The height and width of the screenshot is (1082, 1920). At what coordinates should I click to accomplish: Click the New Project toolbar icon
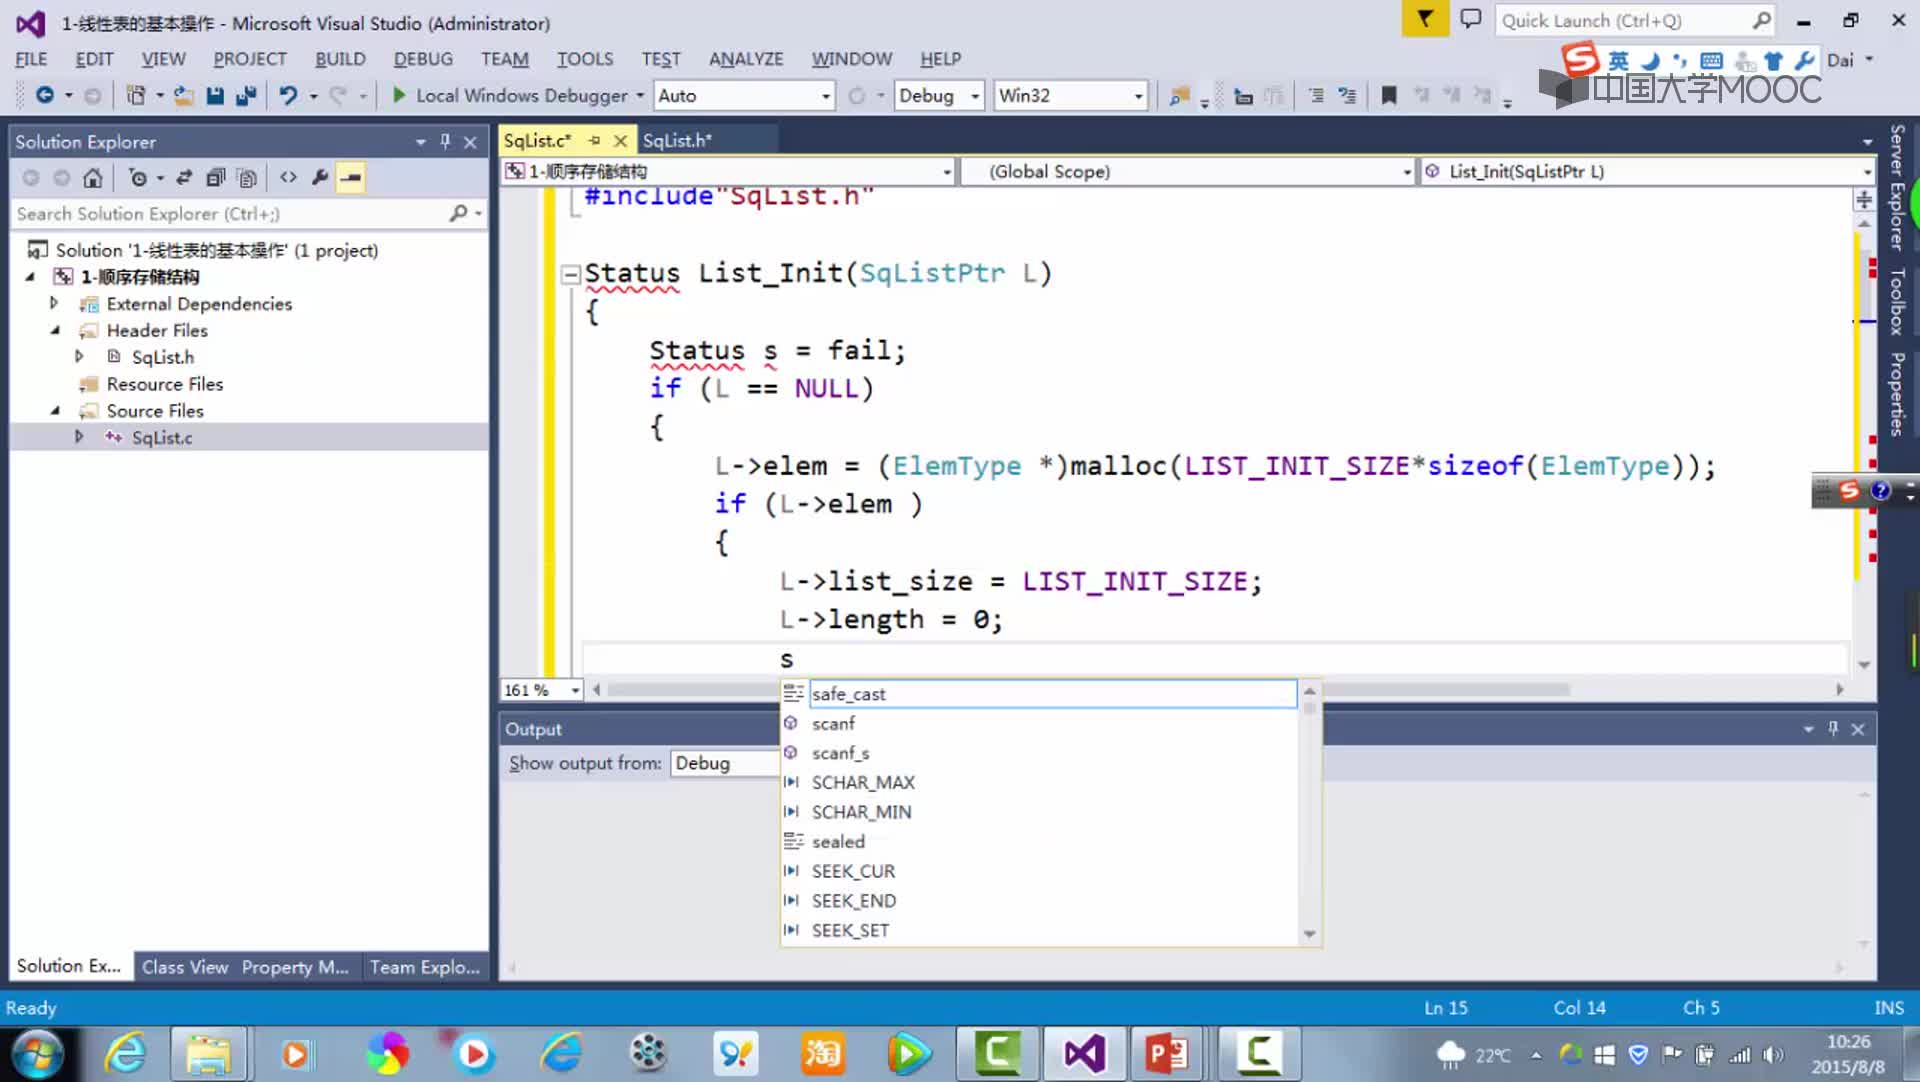135,95
